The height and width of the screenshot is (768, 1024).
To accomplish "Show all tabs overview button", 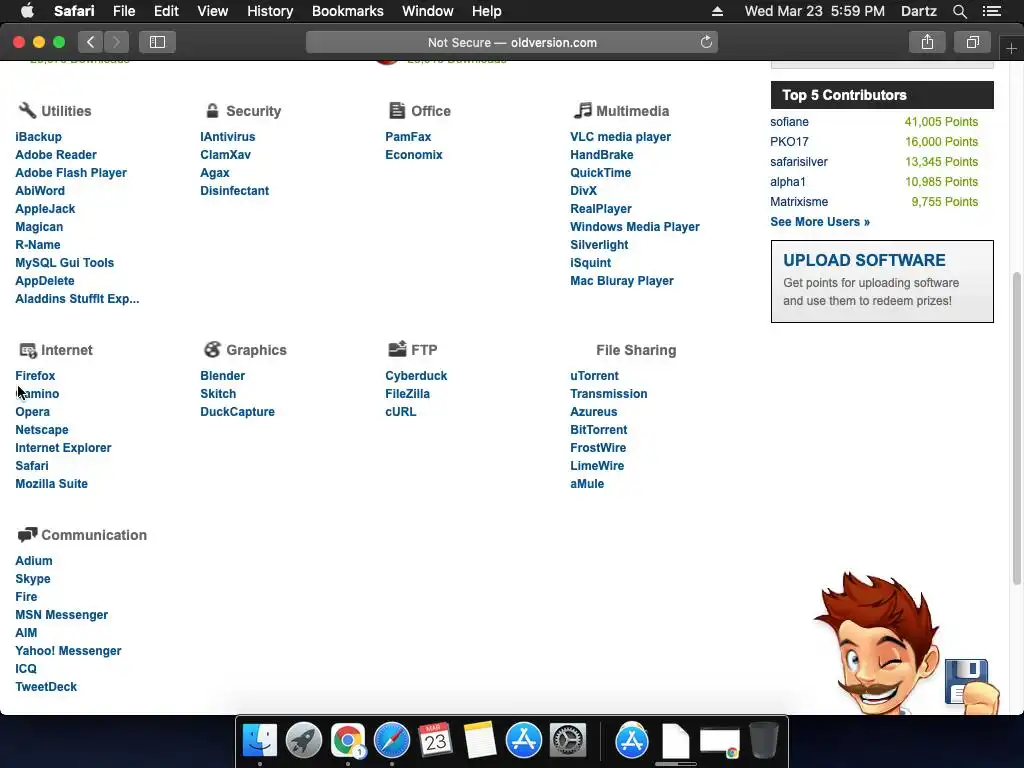I will 972,42.
